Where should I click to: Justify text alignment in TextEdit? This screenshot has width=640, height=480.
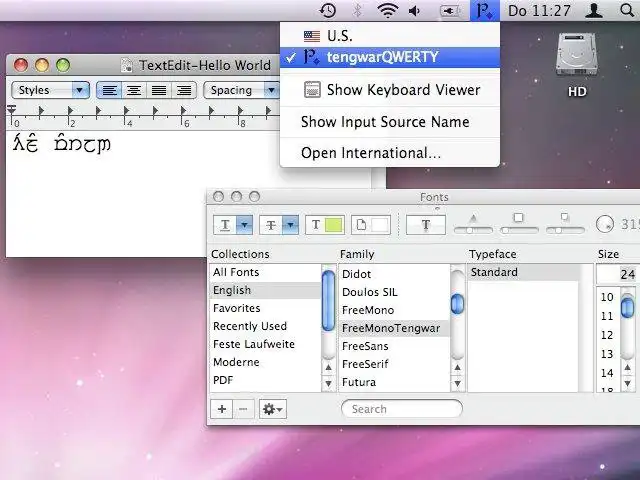[159, 90]
